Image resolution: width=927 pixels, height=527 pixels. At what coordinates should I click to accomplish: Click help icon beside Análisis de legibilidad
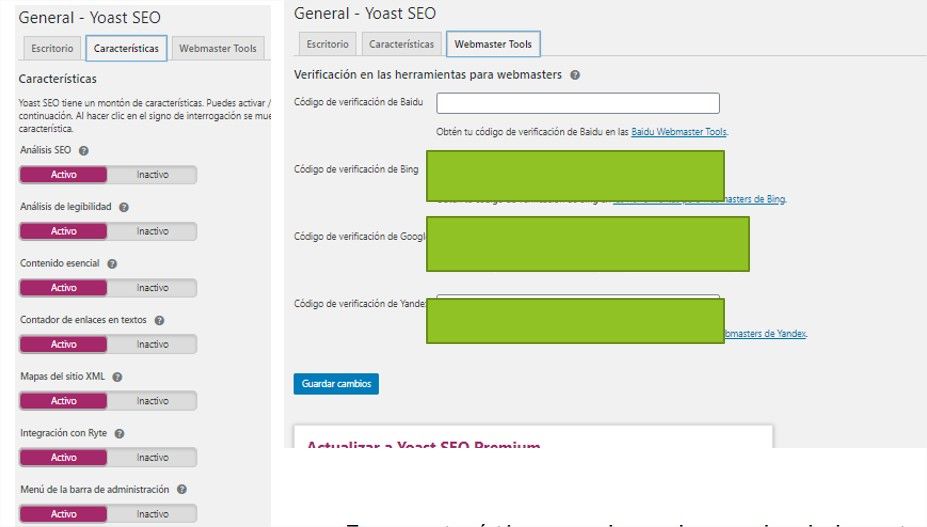tap(124, 207)
